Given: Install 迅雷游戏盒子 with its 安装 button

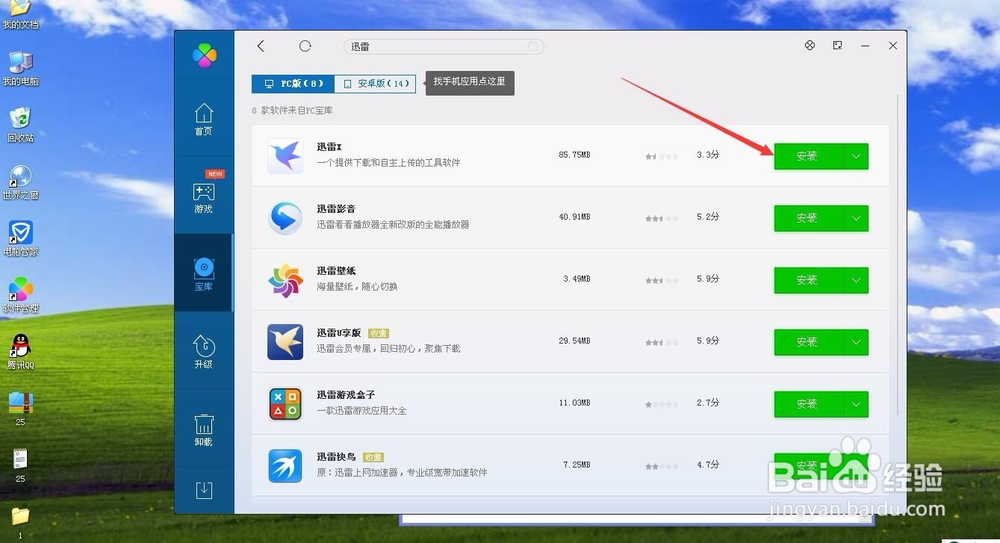Looking at the screenshot, I should click(808, 404).
